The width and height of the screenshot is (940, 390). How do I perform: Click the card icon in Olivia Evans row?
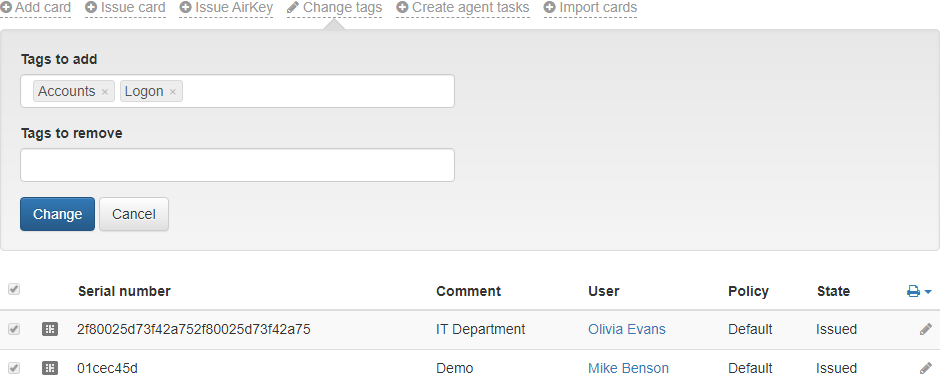click(50, 329)
